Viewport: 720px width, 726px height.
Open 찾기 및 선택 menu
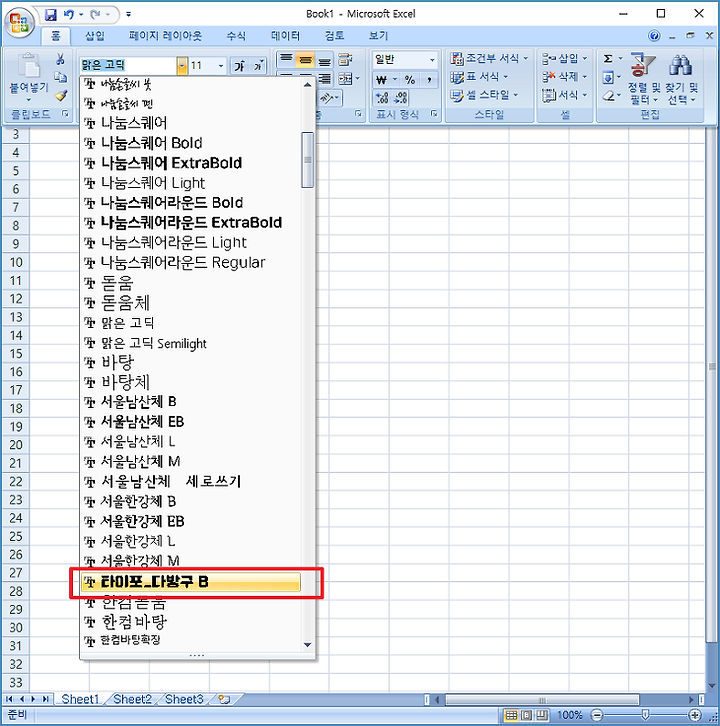point(681,79)
